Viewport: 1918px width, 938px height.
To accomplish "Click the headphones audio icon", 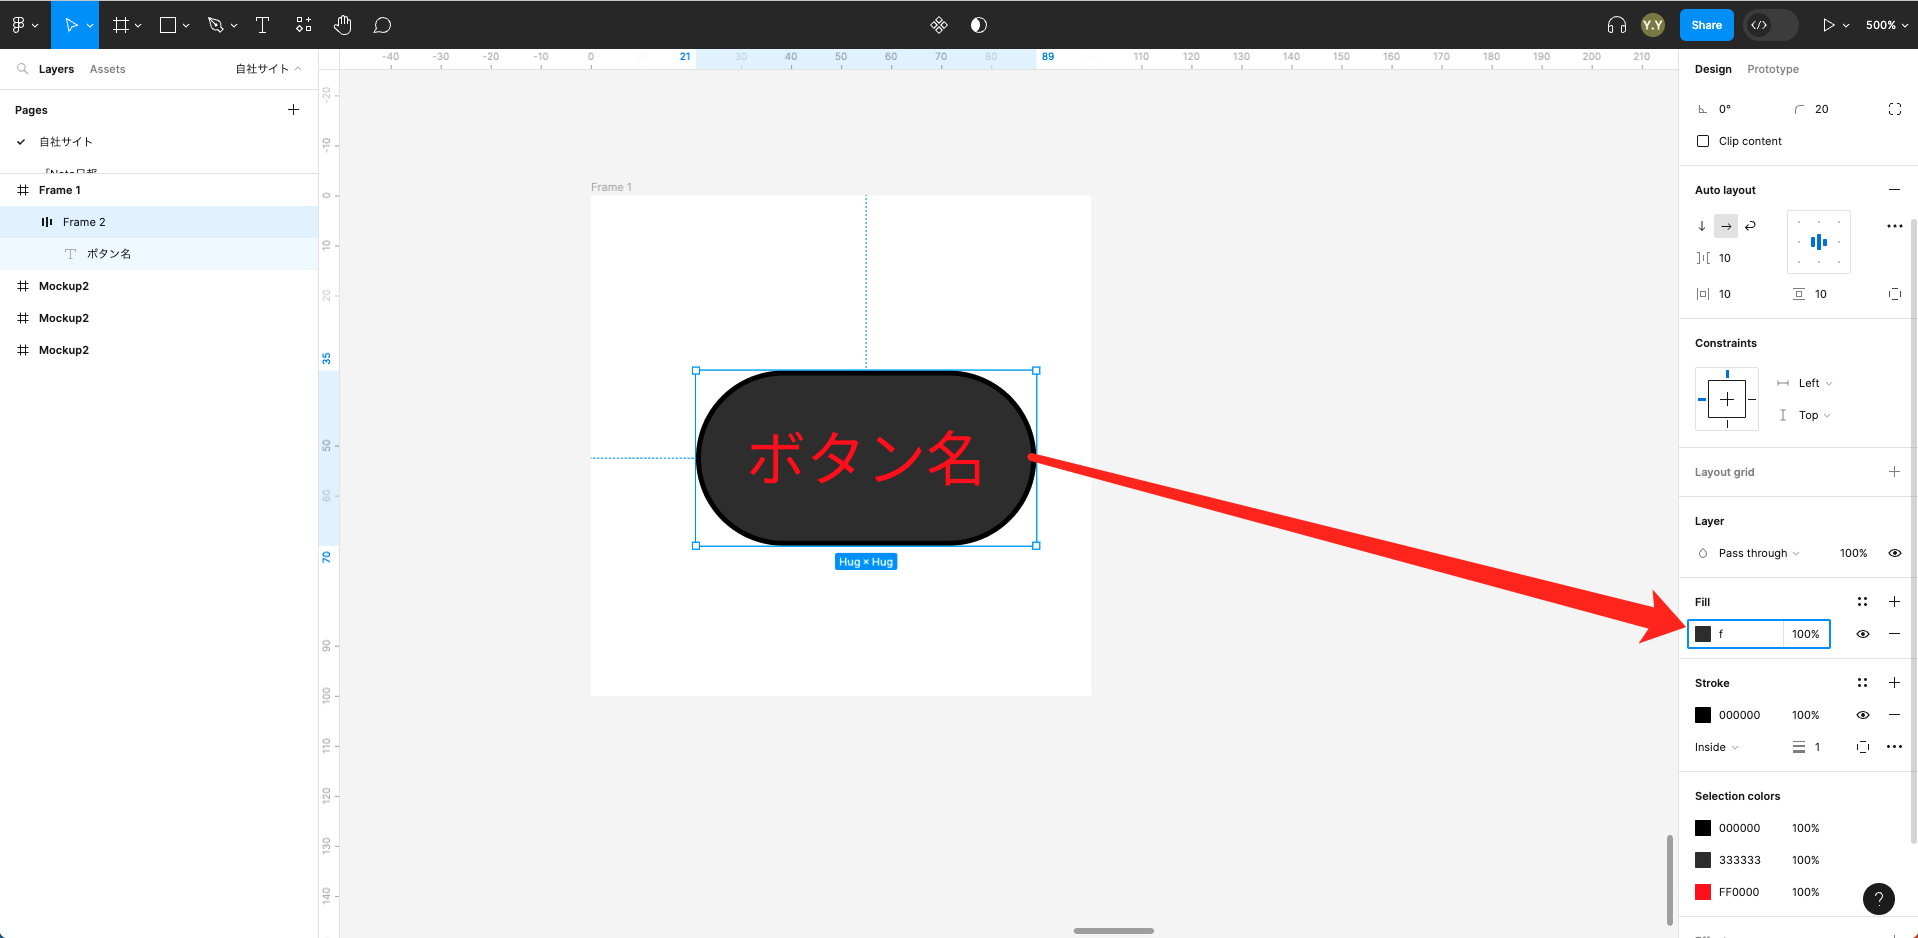I will tap(1617, 25).
